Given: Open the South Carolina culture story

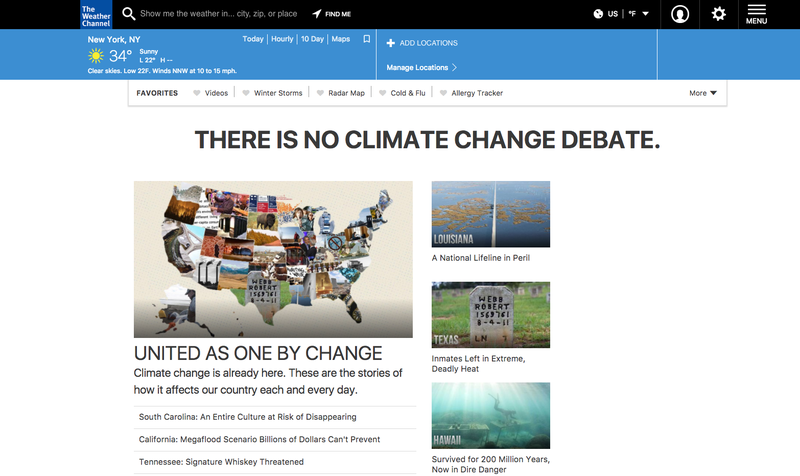Looking at the screenshot, I should (x=247, y=417).
